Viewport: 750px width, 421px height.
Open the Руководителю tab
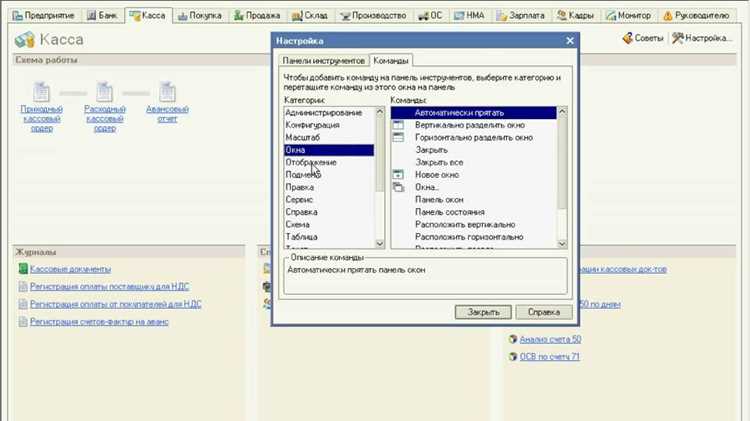point(696,15)
